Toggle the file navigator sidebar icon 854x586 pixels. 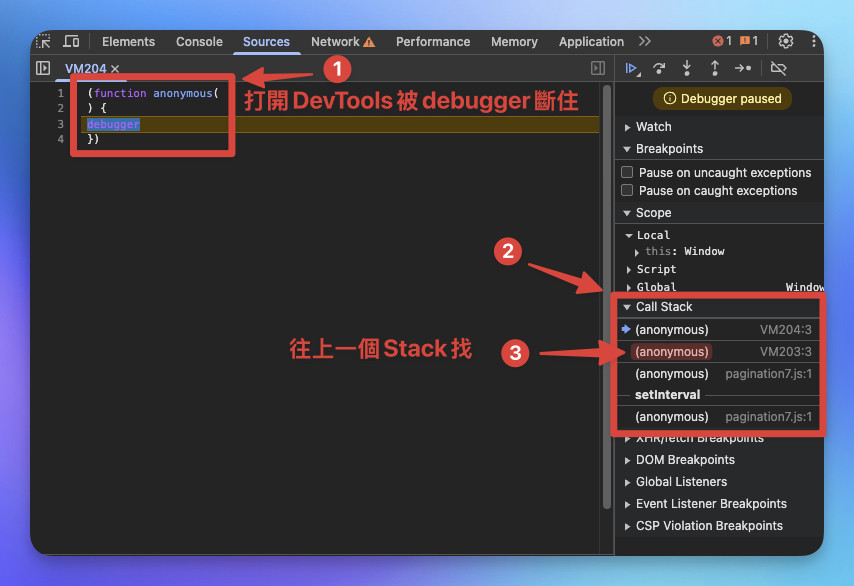coord(43,68)
